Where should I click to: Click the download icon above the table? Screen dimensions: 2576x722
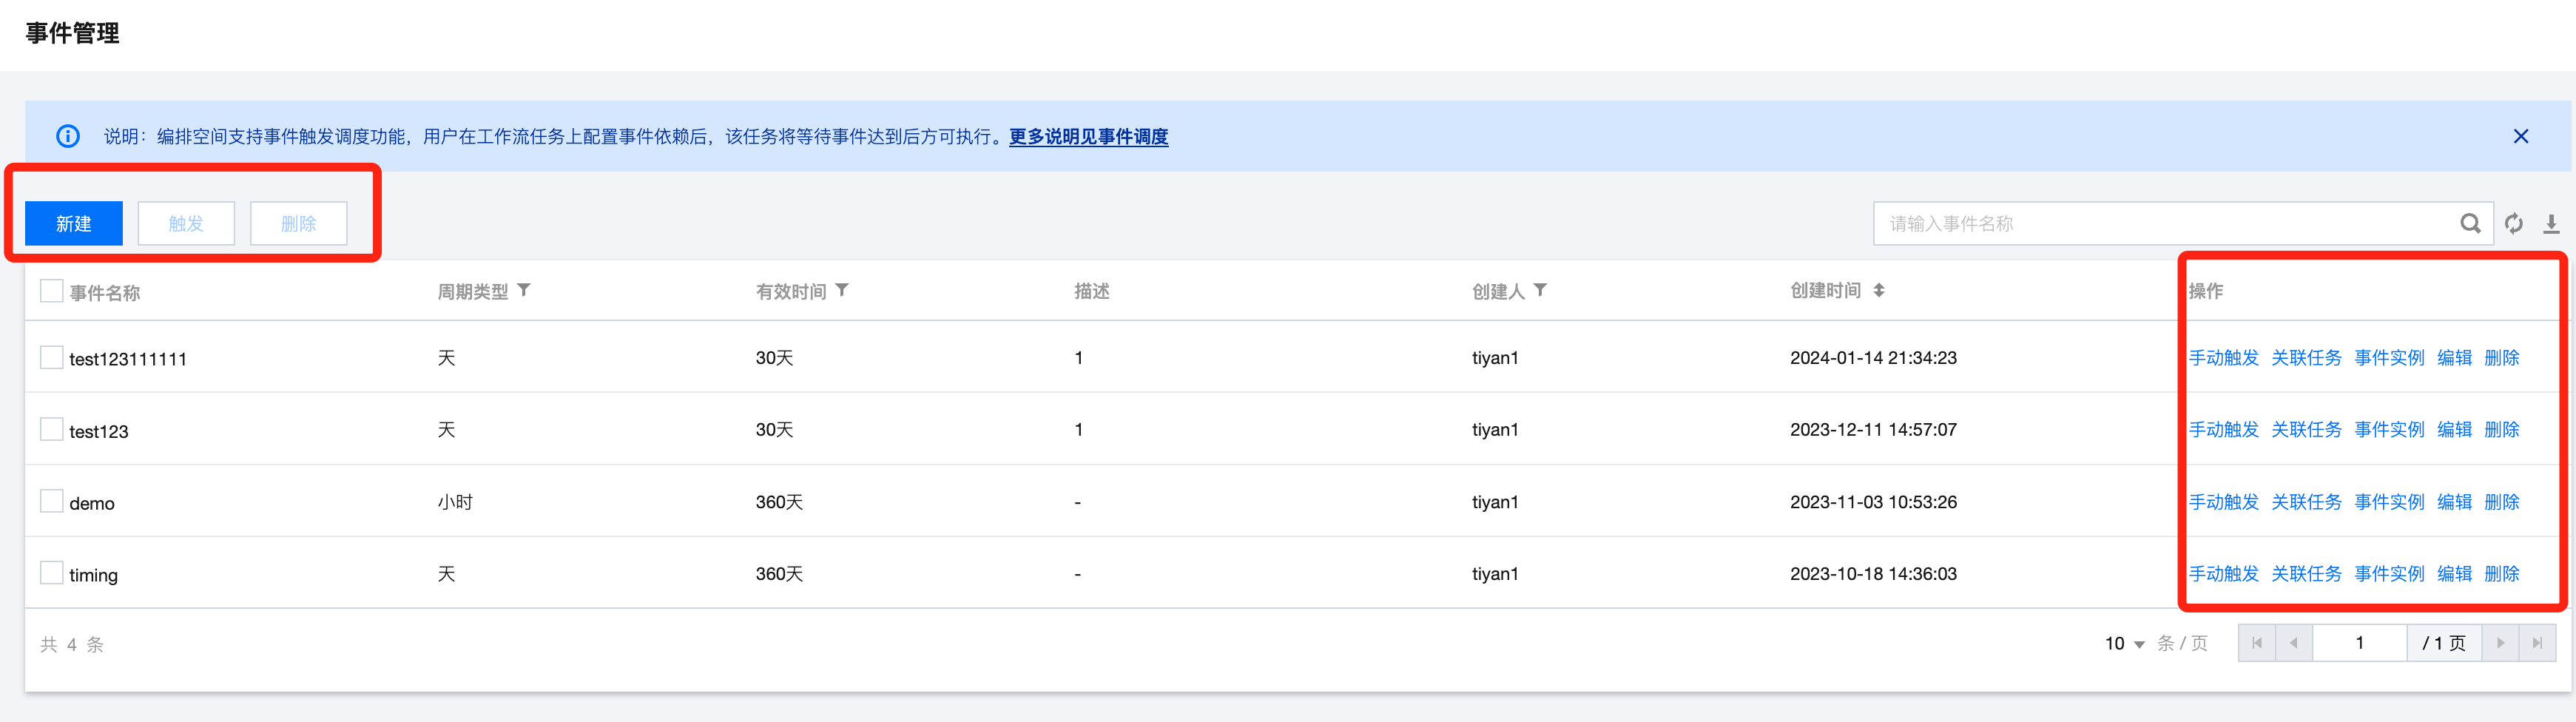click(x=2551, y=224)
